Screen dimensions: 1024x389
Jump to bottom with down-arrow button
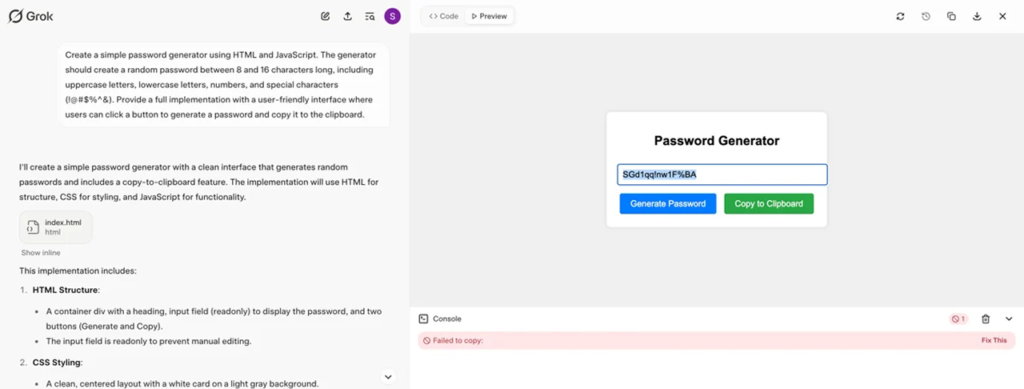pos(388,377)
